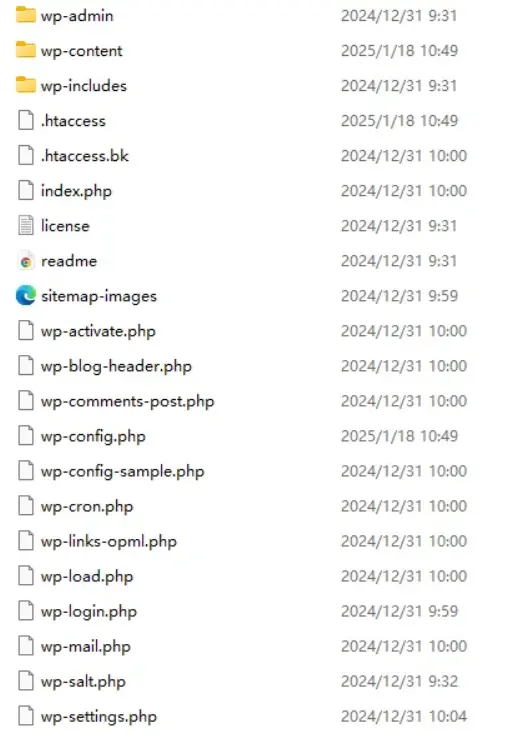Select the wp-mail.php file icon
Image resolution: width=512 pixels, height=739 pixels.
[25, 646]
